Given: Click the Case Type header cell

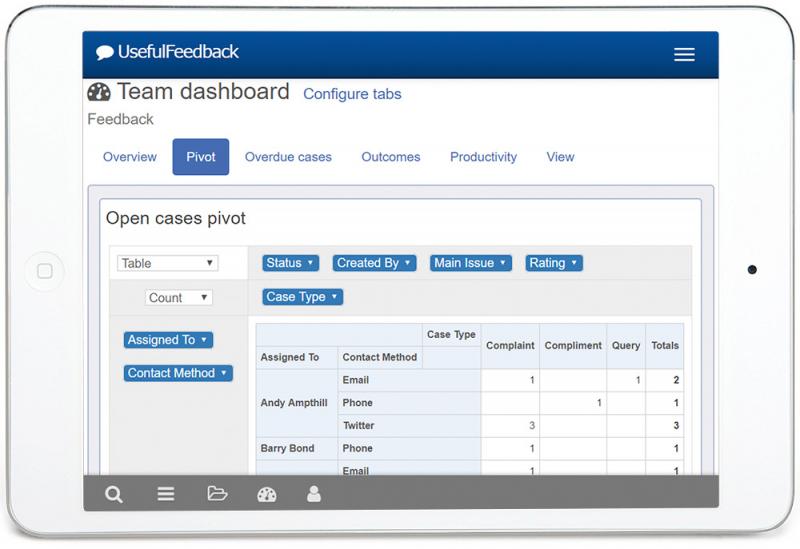Looking at the screenshot, I should pyautogui.click(x=451, y=334).
